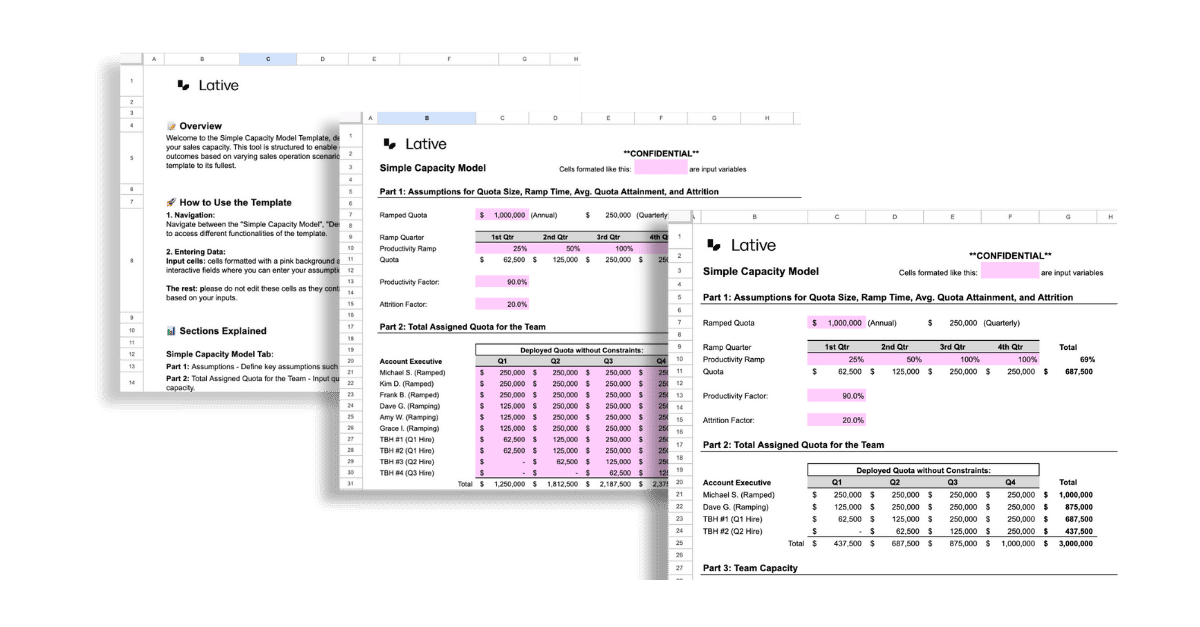Click '**CONFIDENTIAL**' label in the front sheet

tap(1010, 256)
